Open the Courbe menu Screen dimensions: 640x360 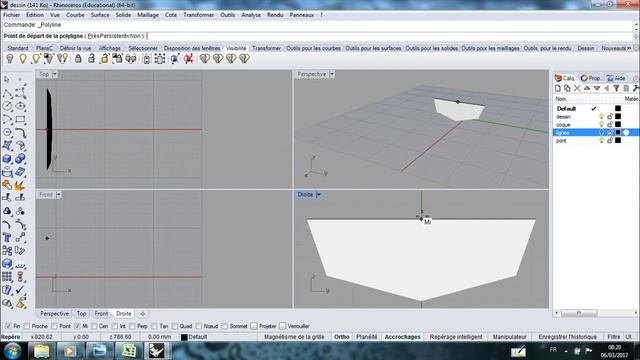(75, 15)
